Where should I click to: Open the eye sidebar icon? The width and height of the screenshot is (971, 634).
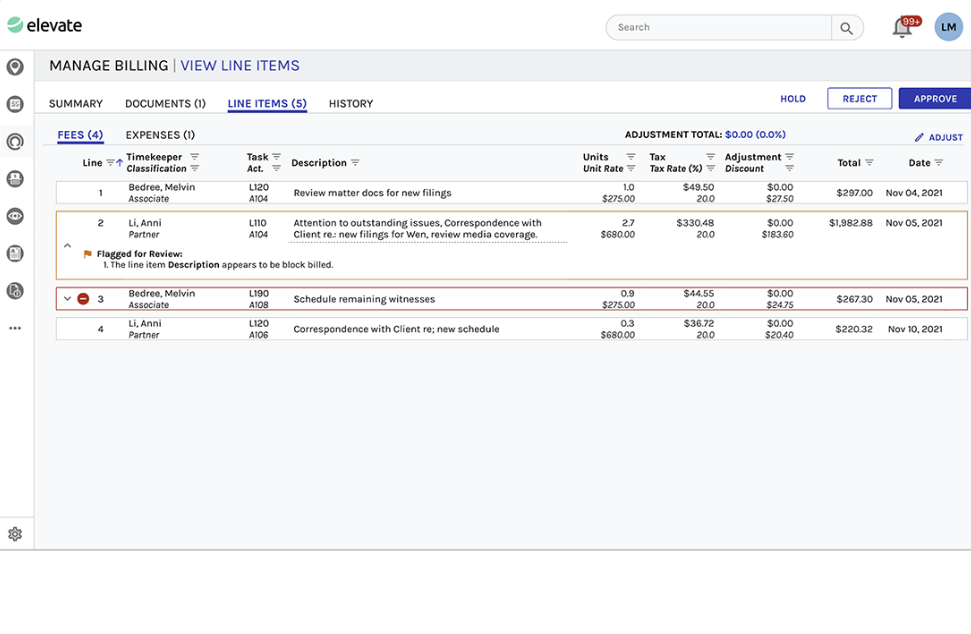click(x=15, y=216)
